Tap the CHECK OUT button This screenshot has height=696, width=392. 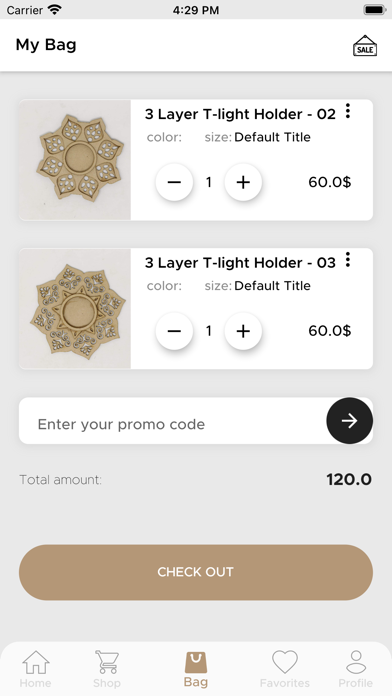tap(196, 572)
